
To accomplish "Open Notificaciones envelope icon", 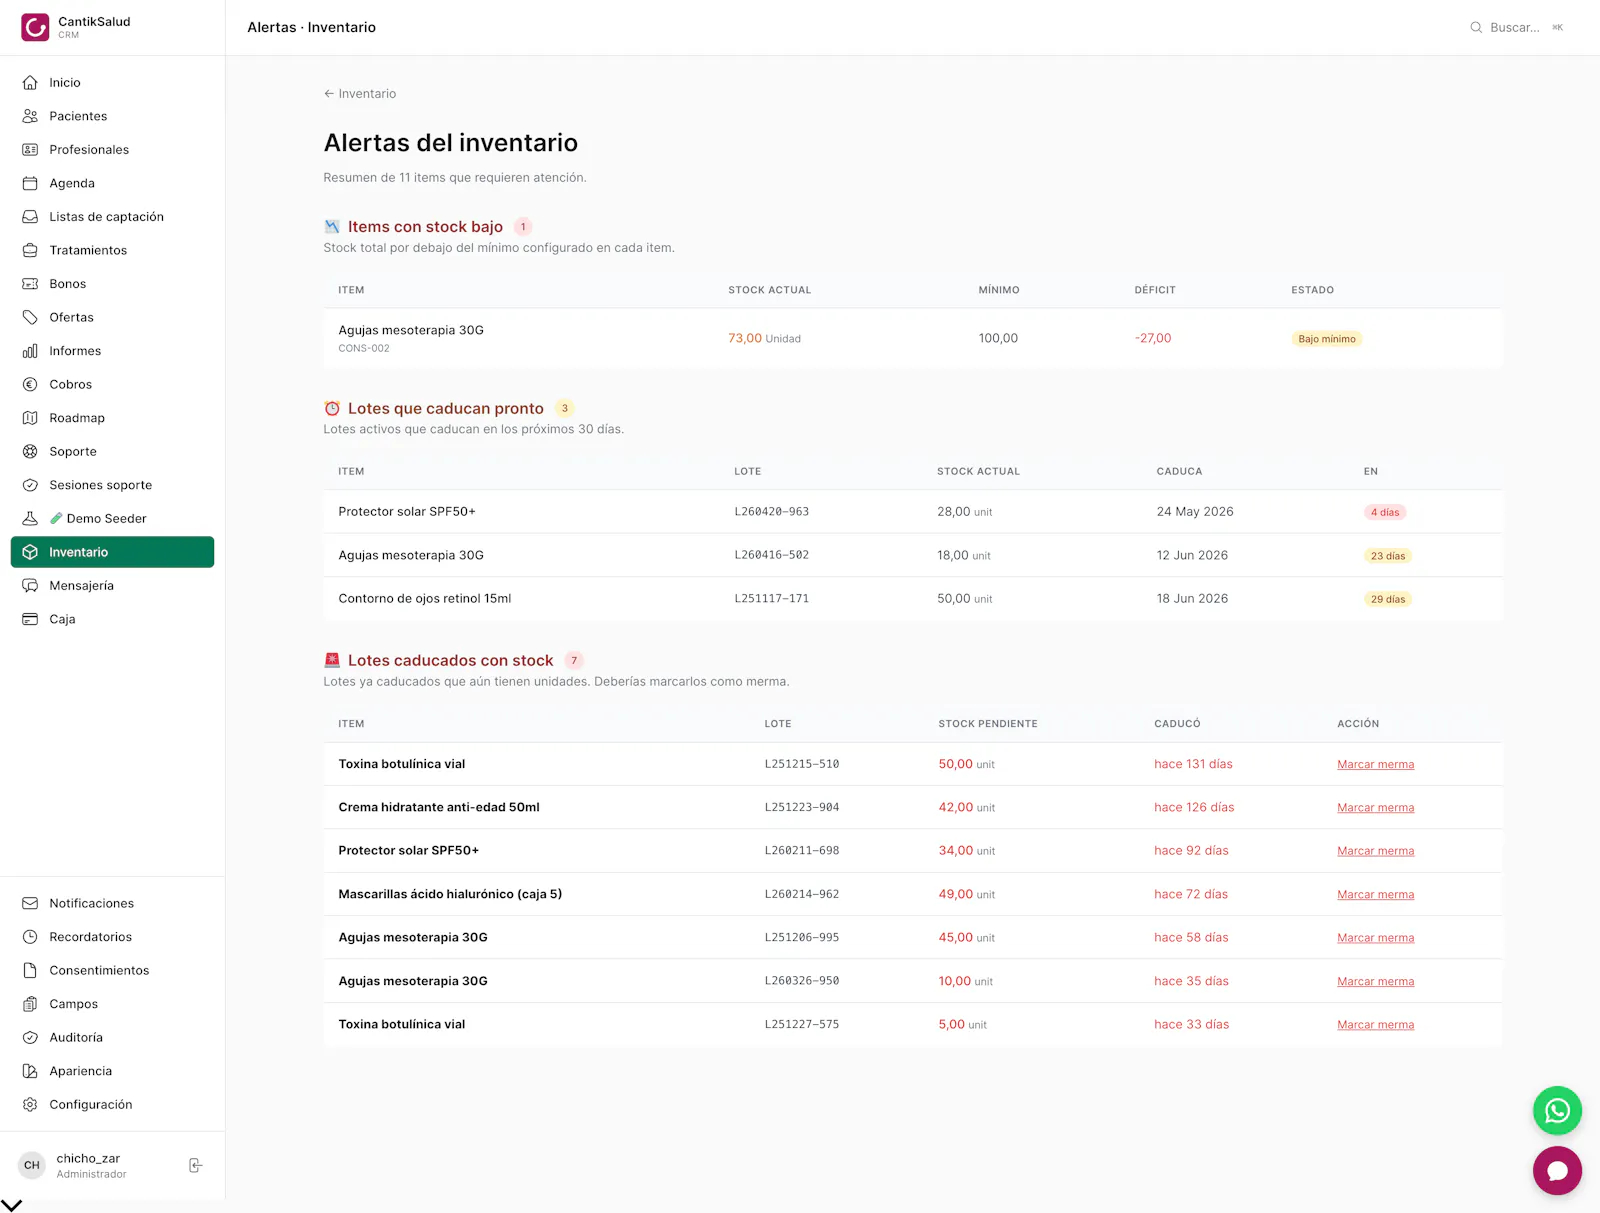I will pos(30,903).
